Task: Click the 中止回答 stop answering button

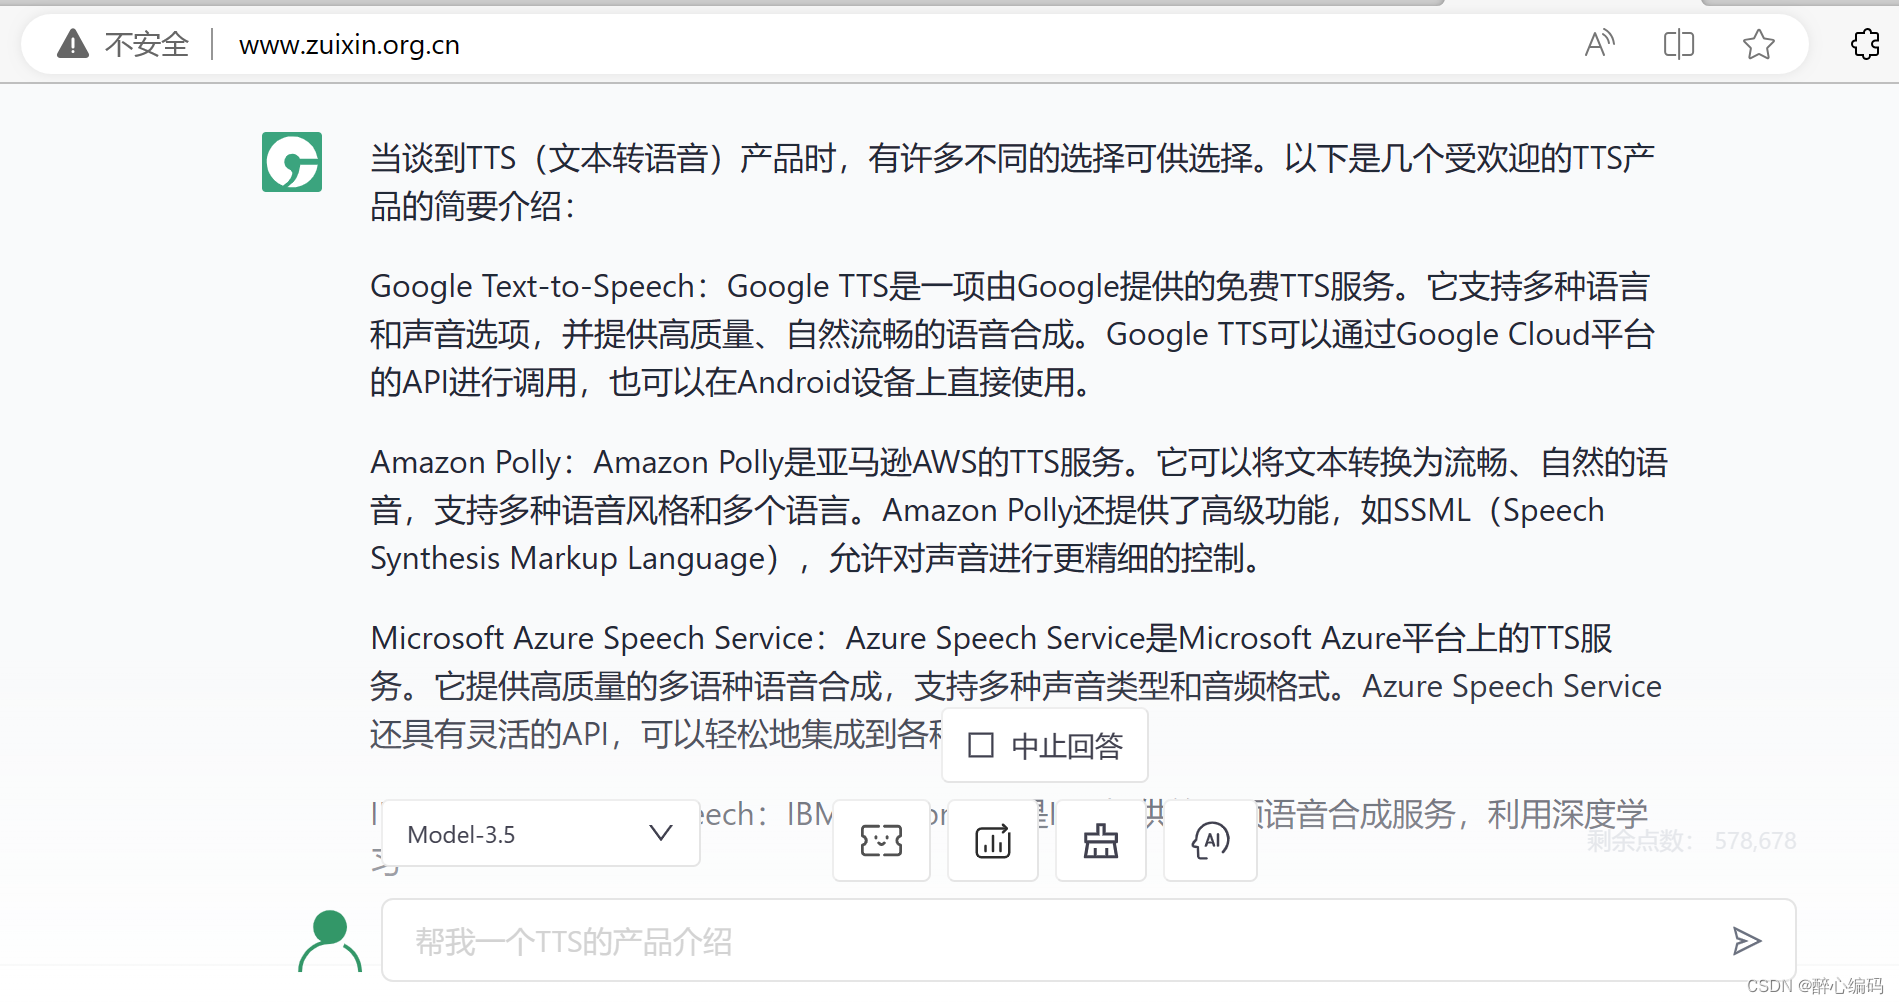Action: pos(1045,746)
